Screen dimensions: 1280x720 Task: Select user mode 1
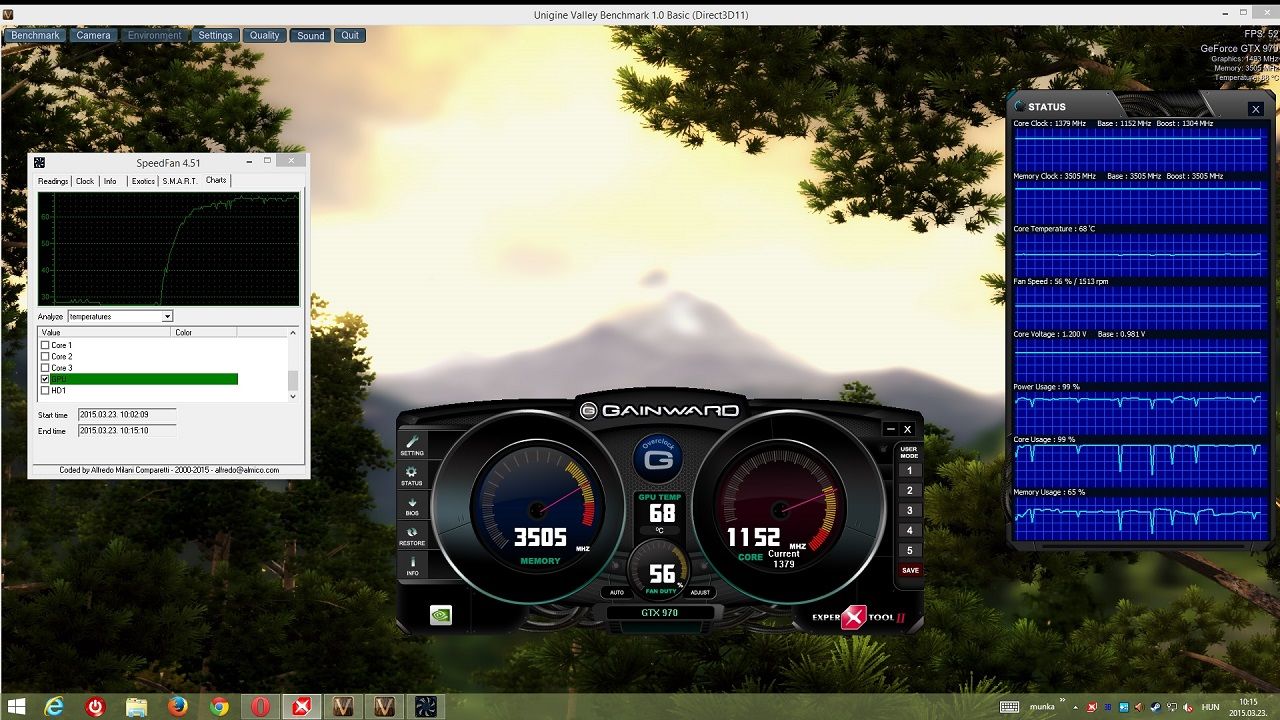pyautogui.click(x=909, y=470)
